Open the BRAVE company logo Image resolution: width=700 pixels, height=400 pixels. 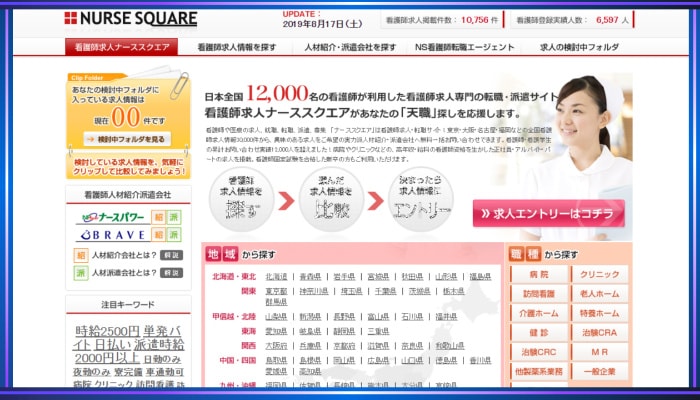pyautogui.click(x=113, y=235)
